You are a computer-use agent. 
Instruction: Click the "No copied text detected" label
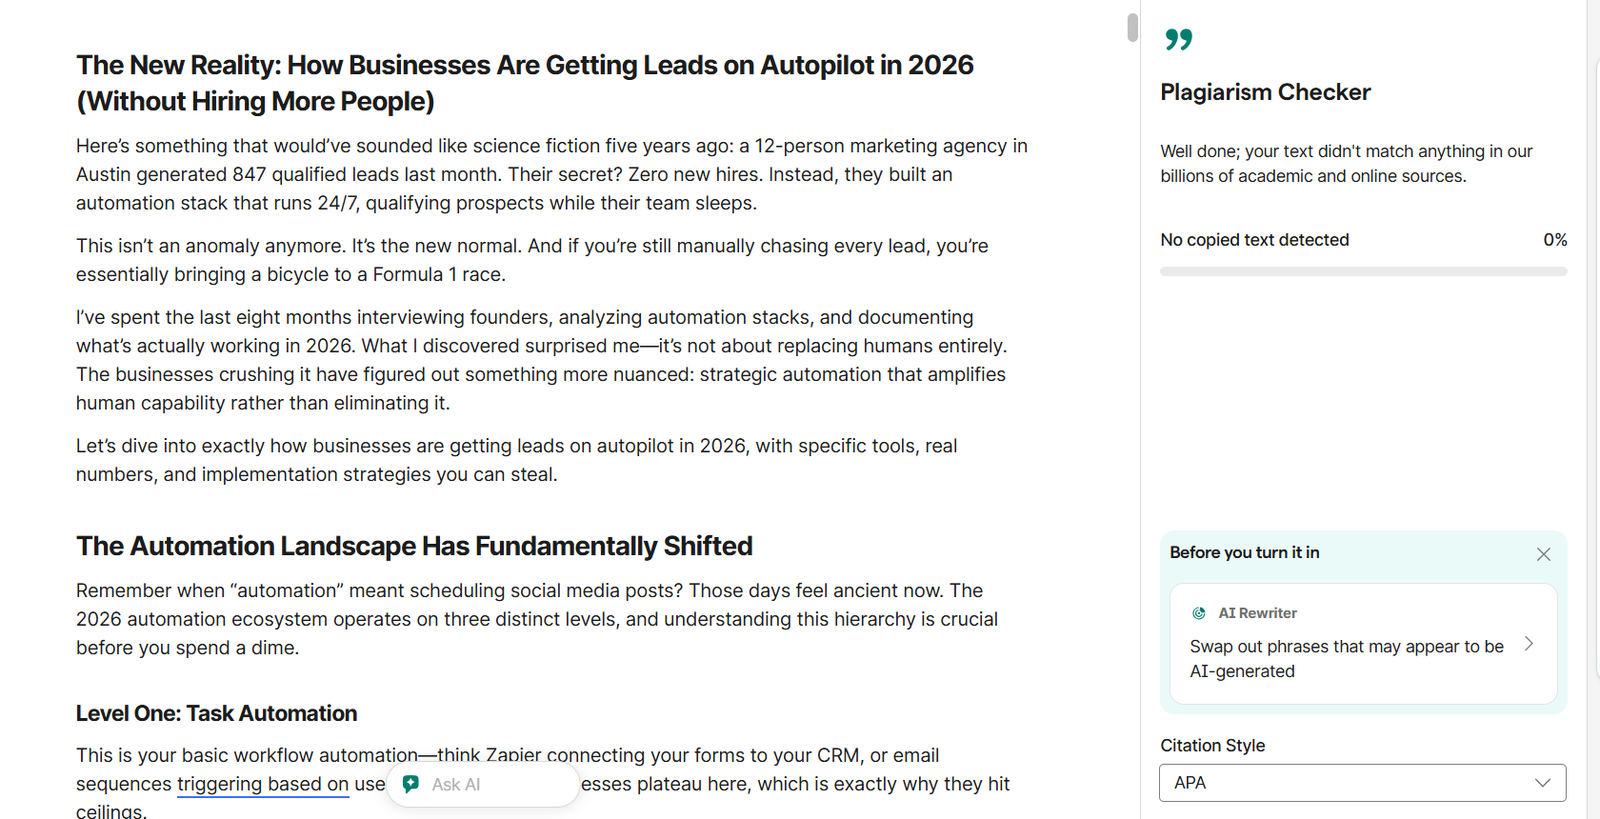click(x=1254, y=240)
